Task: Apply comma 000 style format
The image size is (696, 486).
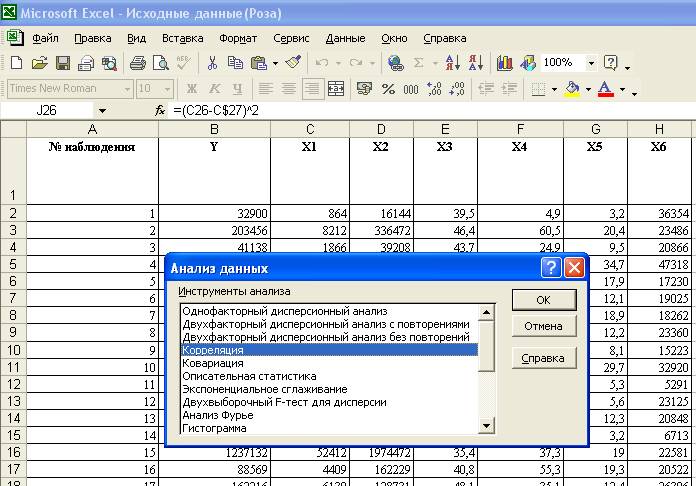Action: 411,89
